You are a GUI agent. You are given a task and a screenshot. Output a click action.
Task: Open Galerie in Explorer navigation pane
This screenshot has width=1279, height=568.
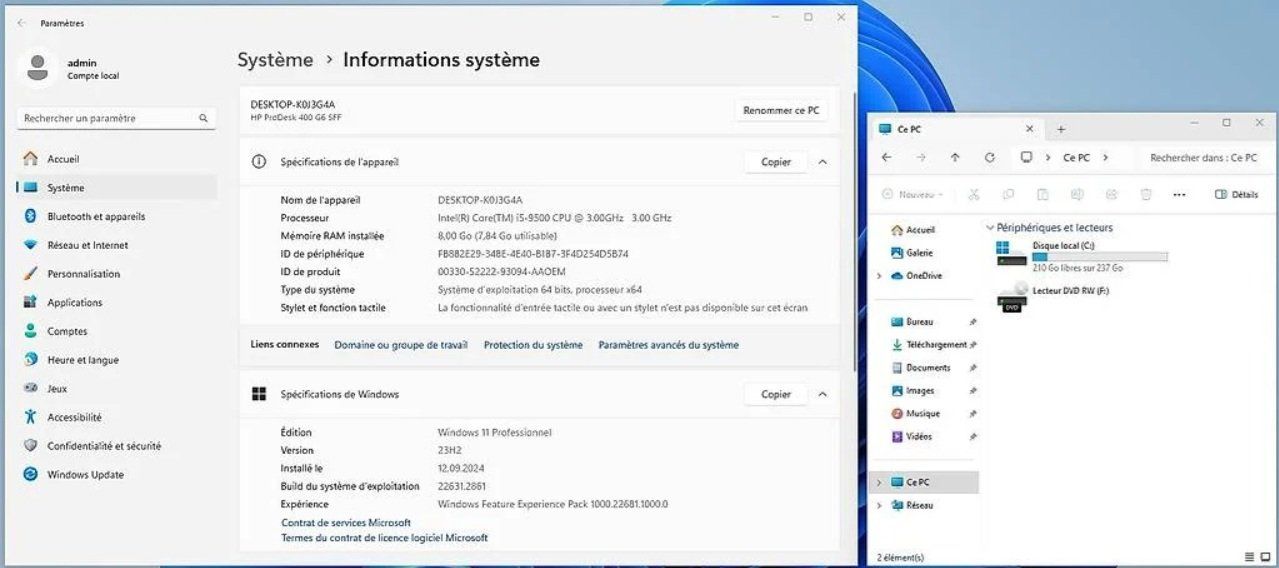(920, 253)
